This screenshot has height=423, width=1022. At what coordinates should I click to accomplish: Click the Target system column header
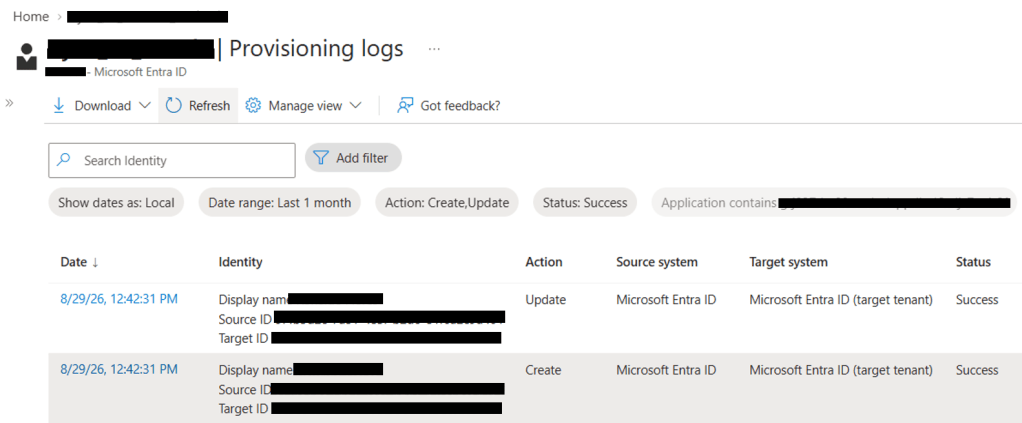pos(789,262)
